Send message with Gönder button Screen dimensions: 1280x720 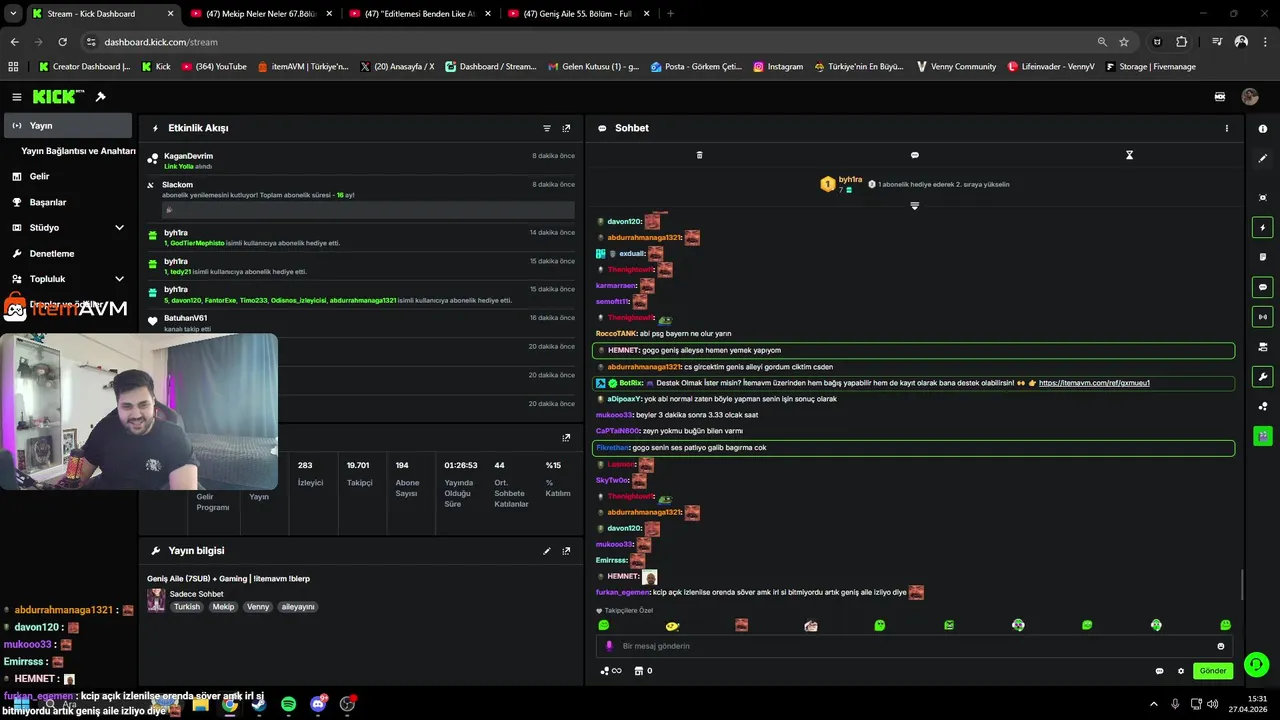pyautogui.click(x=1213, y=671)
